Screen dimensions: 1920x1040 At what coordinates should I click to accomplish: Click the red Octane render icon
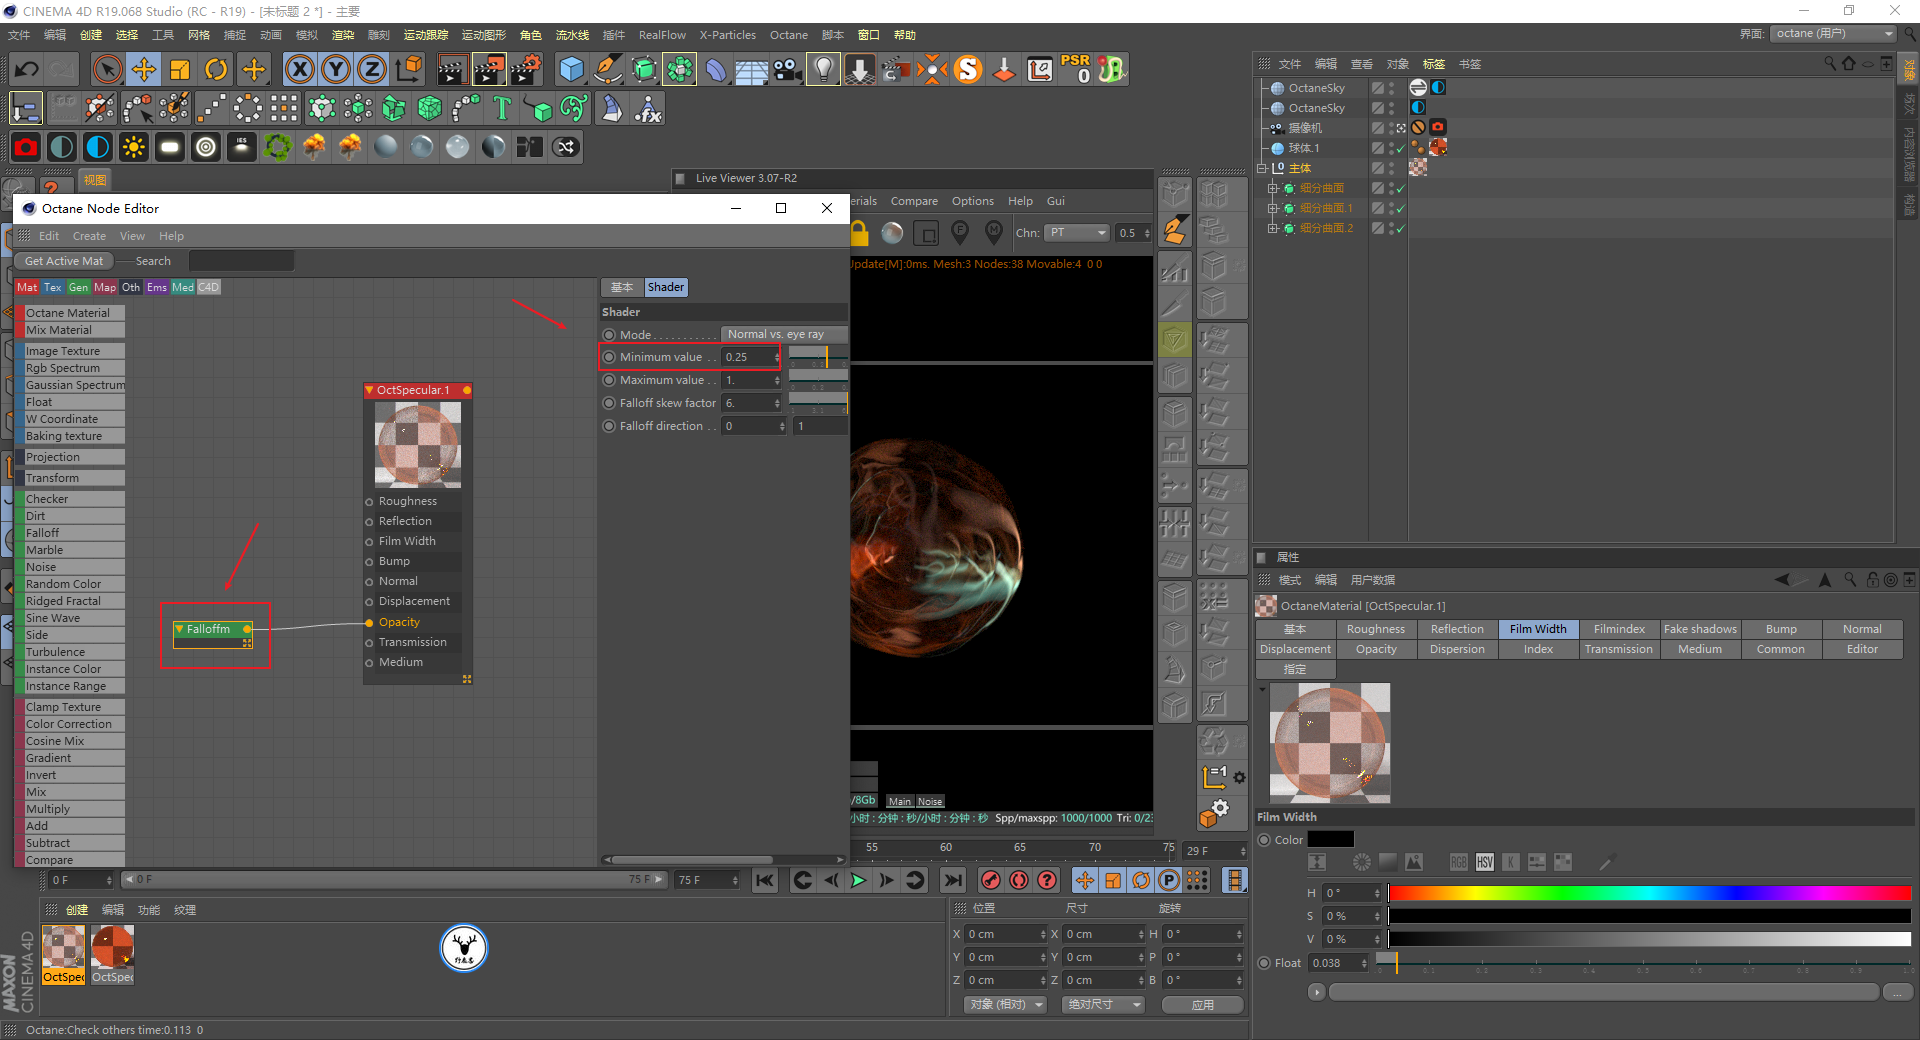click(26, 147)
